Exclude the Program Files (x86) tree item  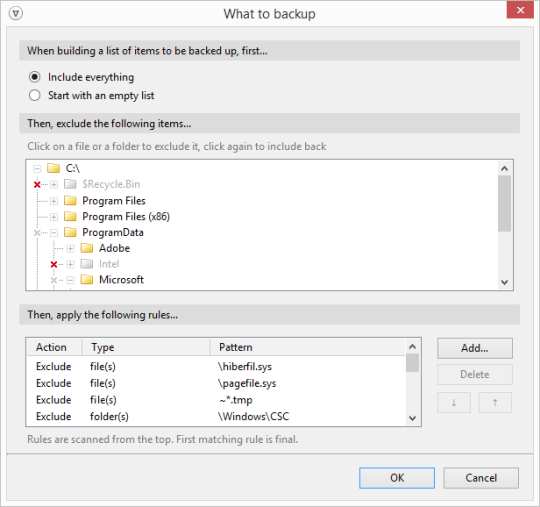126,217
